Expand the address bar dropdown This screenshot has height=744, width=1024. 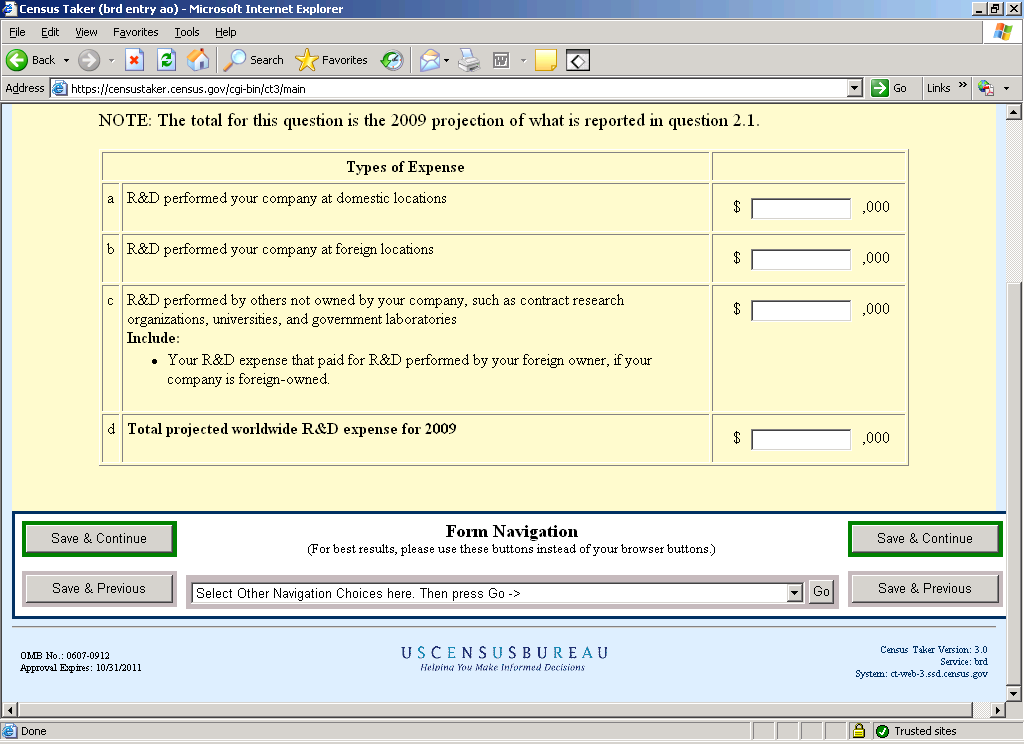point(854,88)
